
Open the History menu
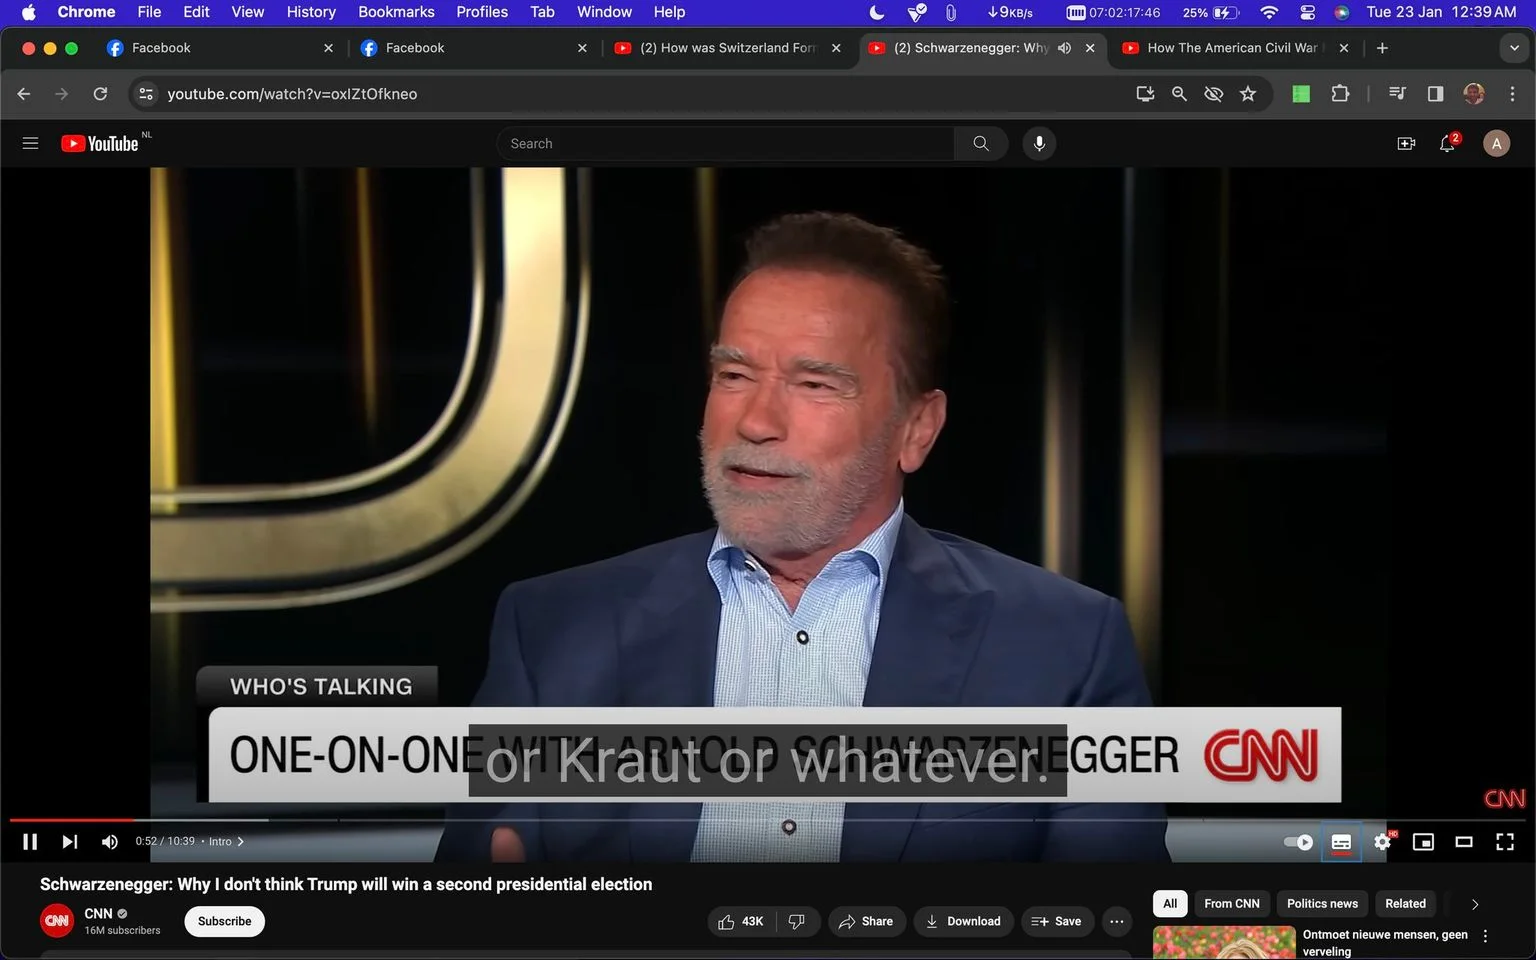point(311,12)
